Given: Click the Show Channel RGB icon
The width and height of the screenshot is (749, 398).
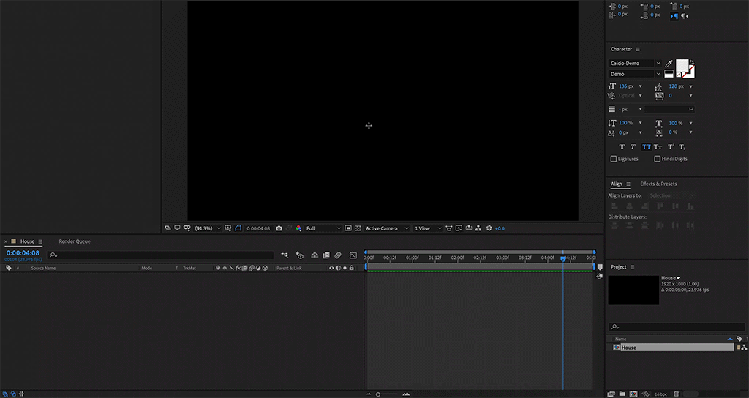Looking at the screenshot, I should pos(299,228).
